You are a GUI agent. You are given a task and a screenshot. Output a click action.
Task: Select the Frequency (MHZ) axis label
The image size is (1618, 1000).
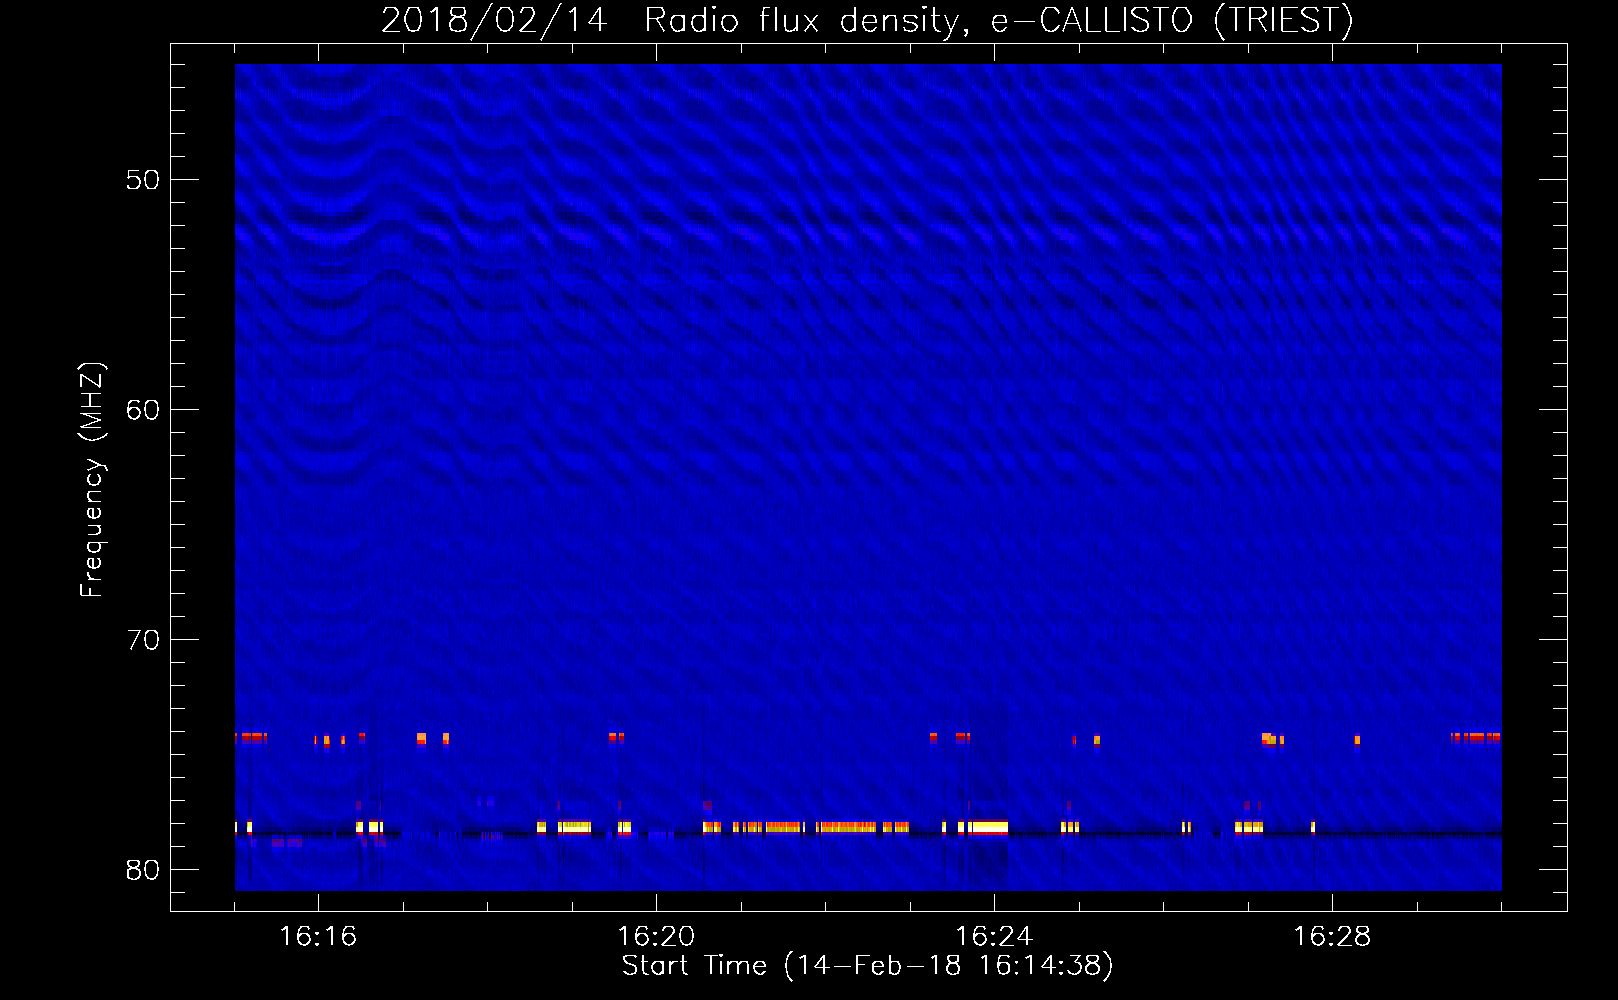point(92,480)
